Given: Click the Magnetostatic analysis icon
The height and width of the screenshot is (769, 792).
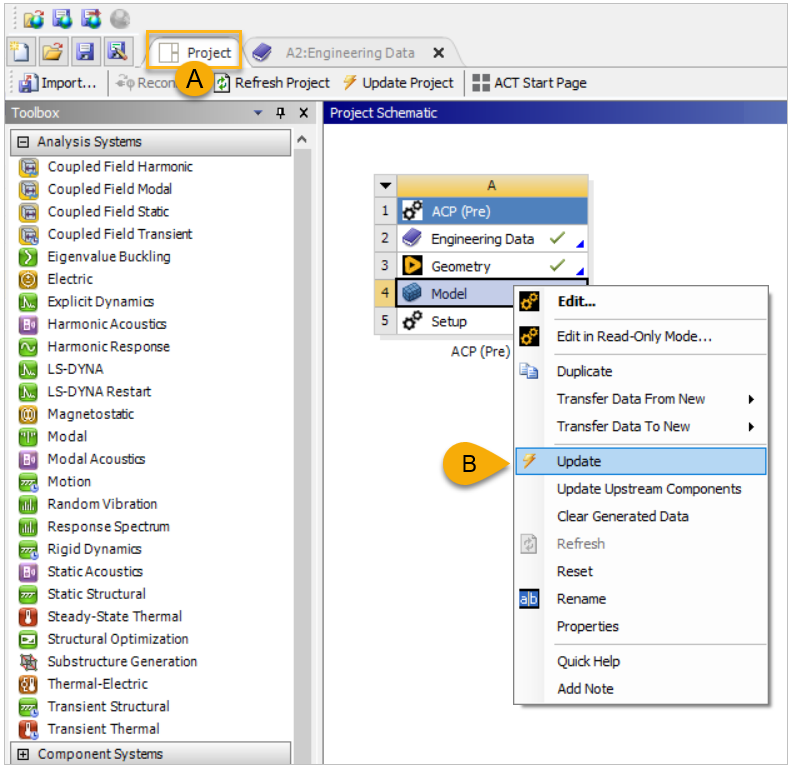Looking at the screenshot, I should tap(29, 414).
